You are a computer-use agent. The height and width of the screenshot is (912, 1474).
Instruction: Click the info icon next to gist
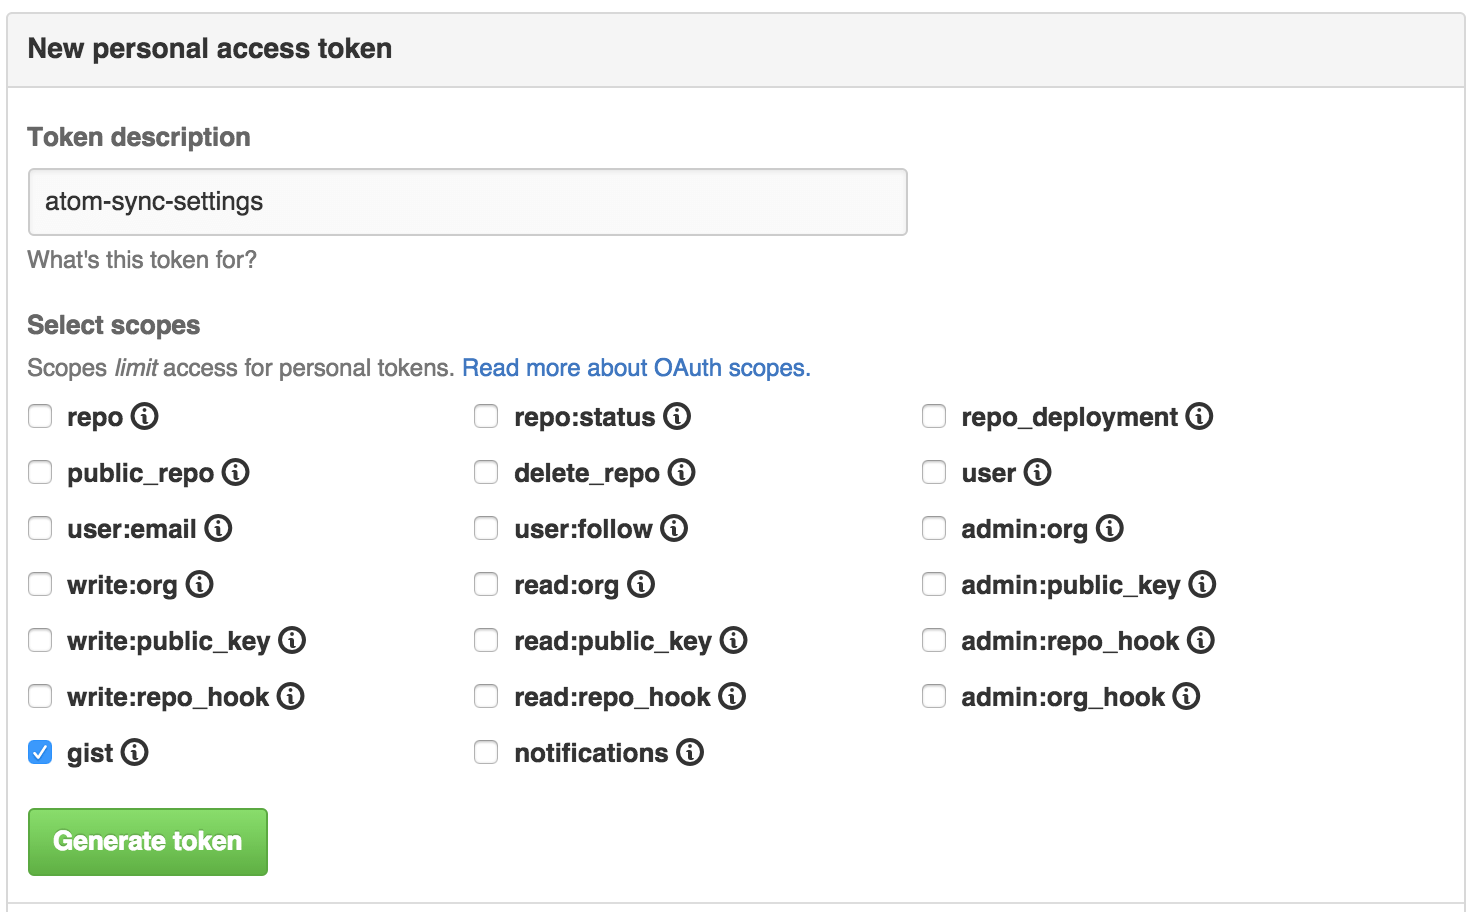[x=134, y=752]
